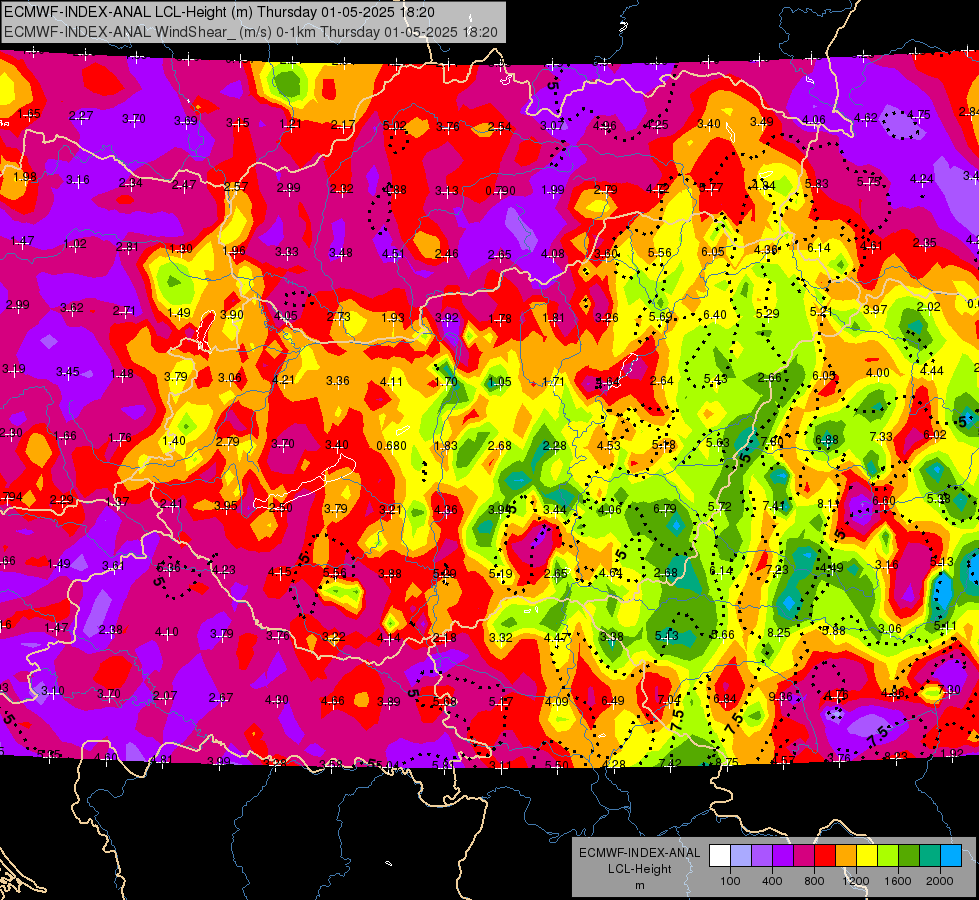Select the wind shear value 0.790
The height and width of the screenshot is (900, 979).
(500, 190)
